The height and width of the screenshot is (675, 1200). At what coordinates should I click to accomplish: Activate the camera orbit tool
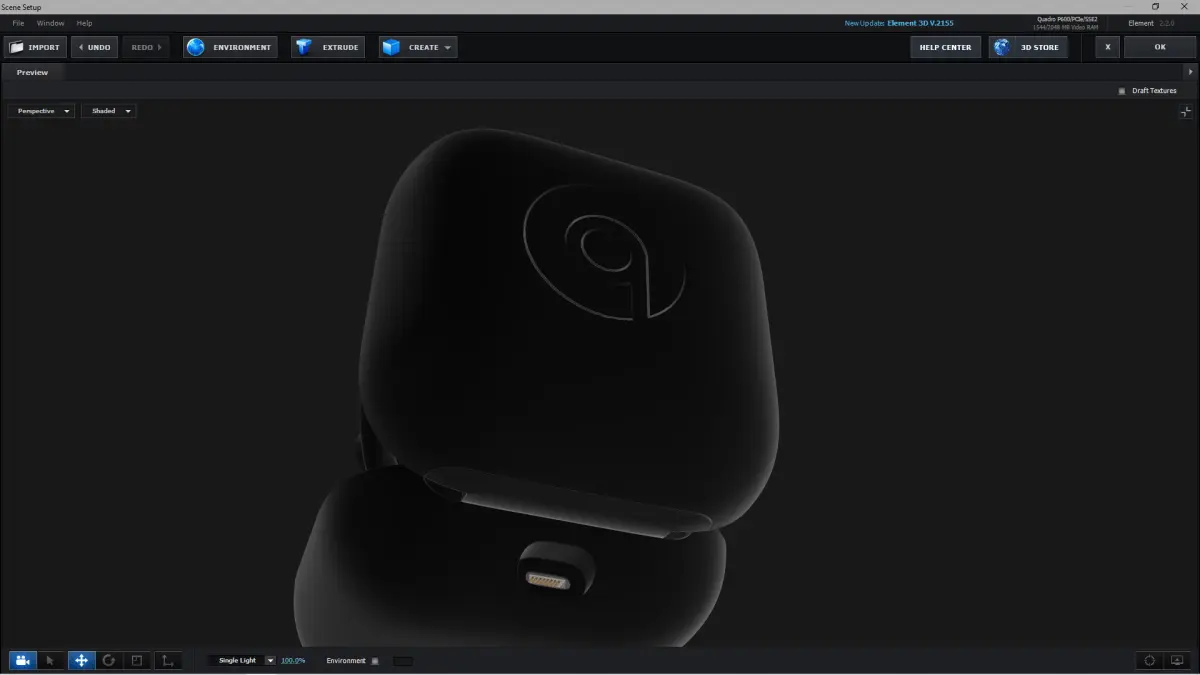[23, 660]
